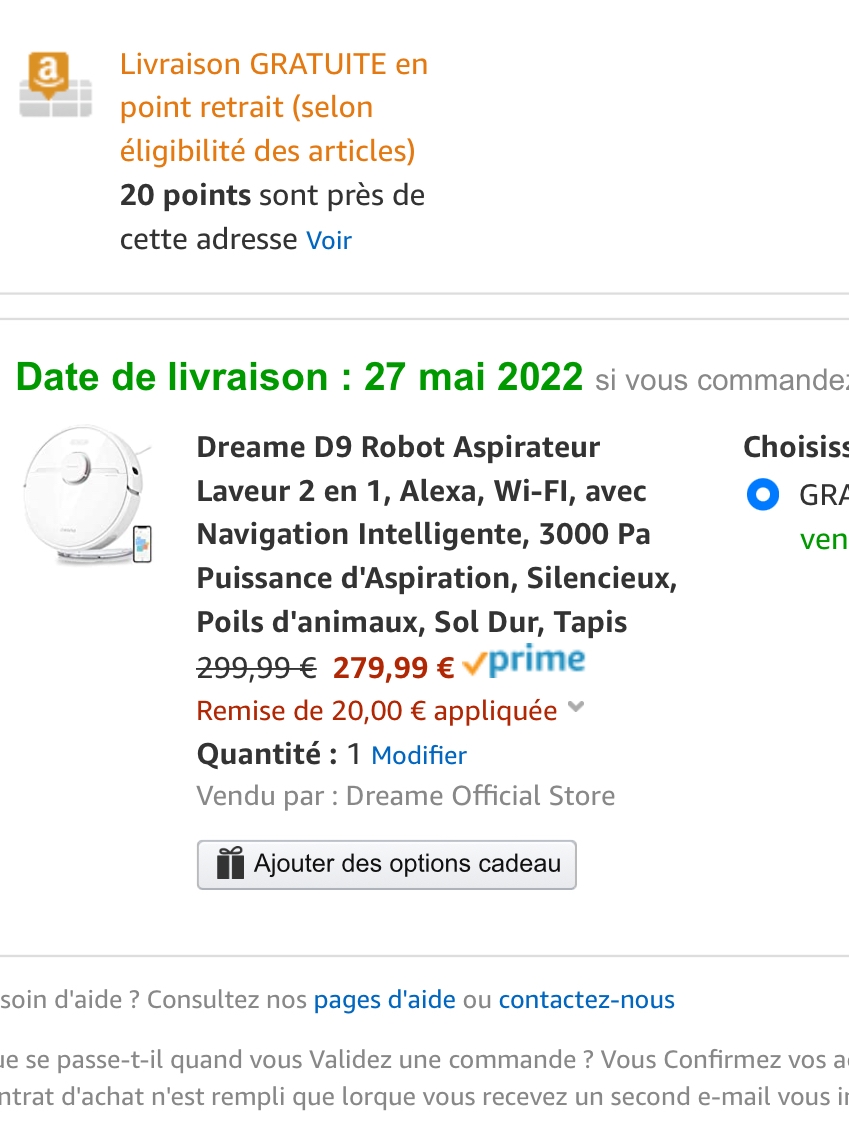Click 'Modifier' to change quantity
Image resolution: width=849 pixels, height=1131 pixels.
point(418,755)
